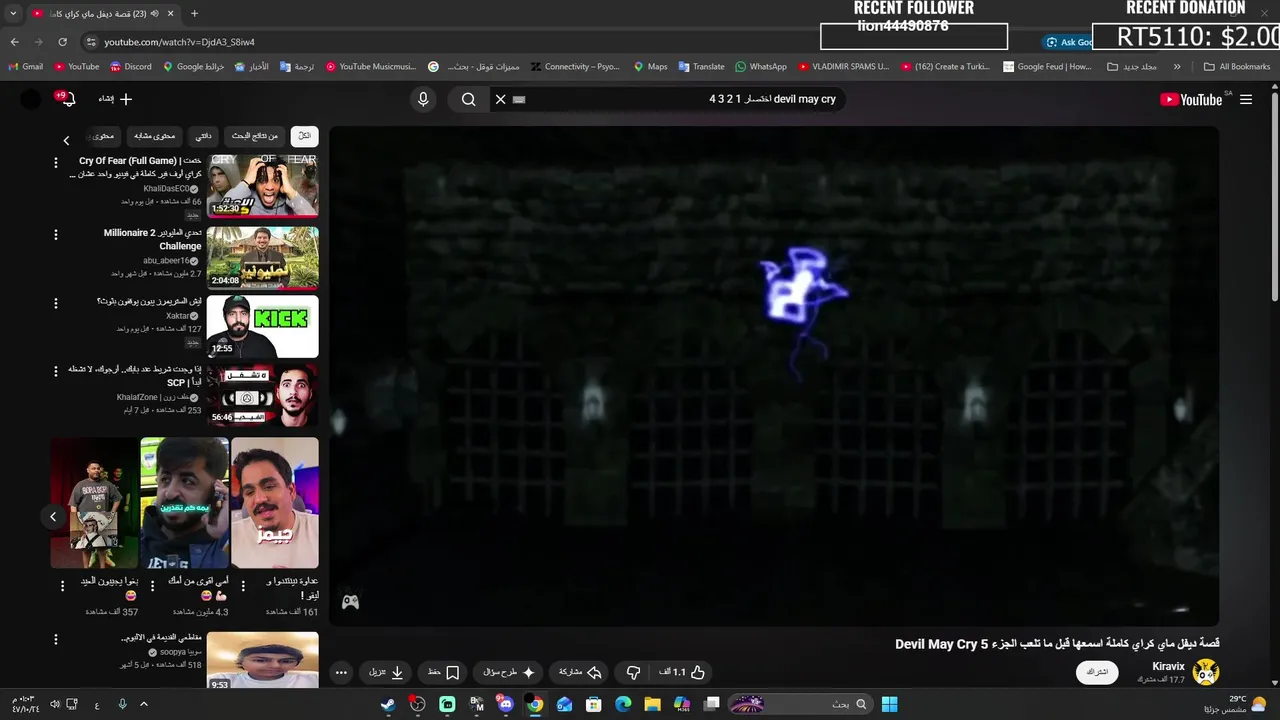Click the address bar URL

coord(180,42)
